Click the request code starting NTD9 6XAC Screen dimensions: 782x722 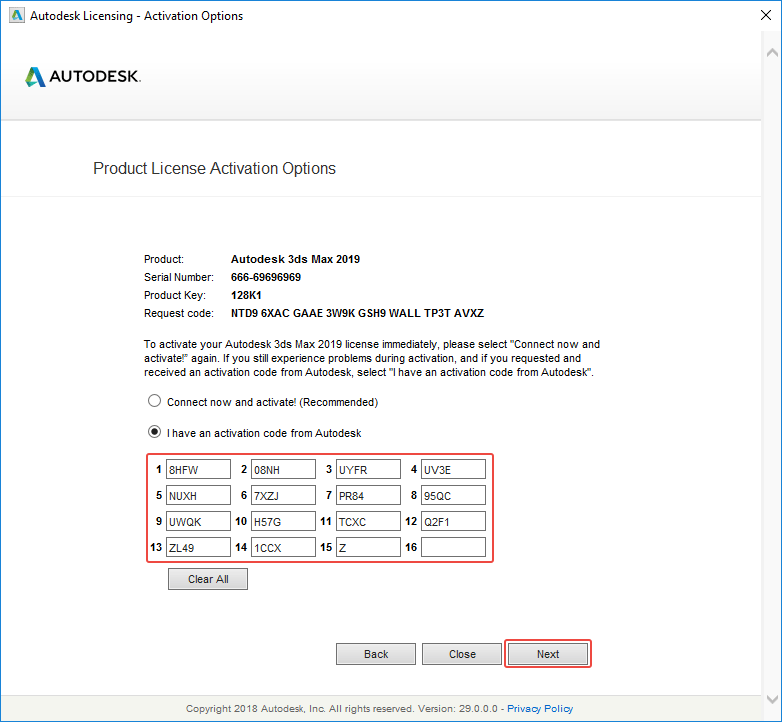coord(357,313)
